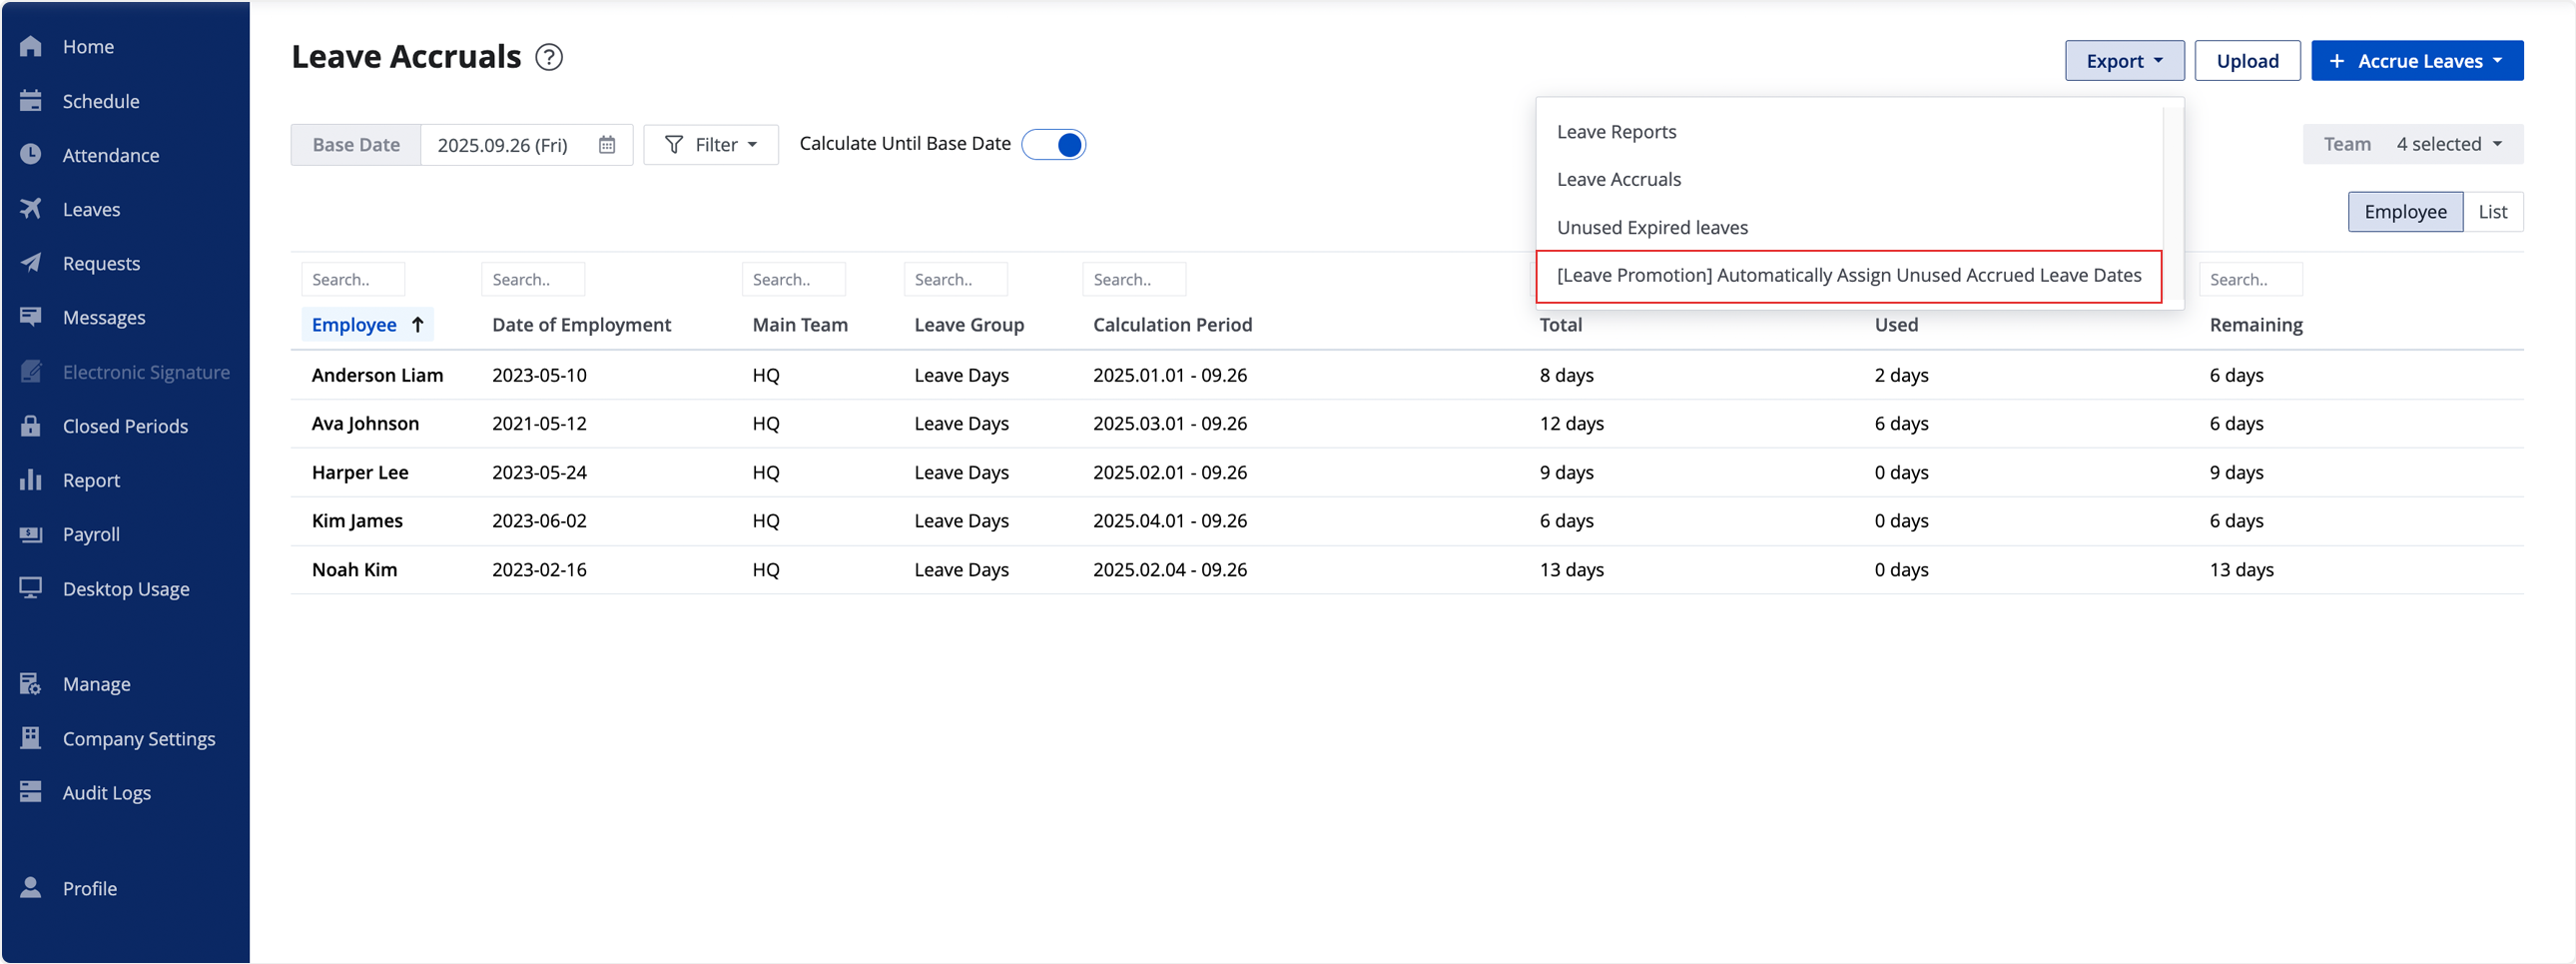Expand the Filter dropdown

[711, 145]
